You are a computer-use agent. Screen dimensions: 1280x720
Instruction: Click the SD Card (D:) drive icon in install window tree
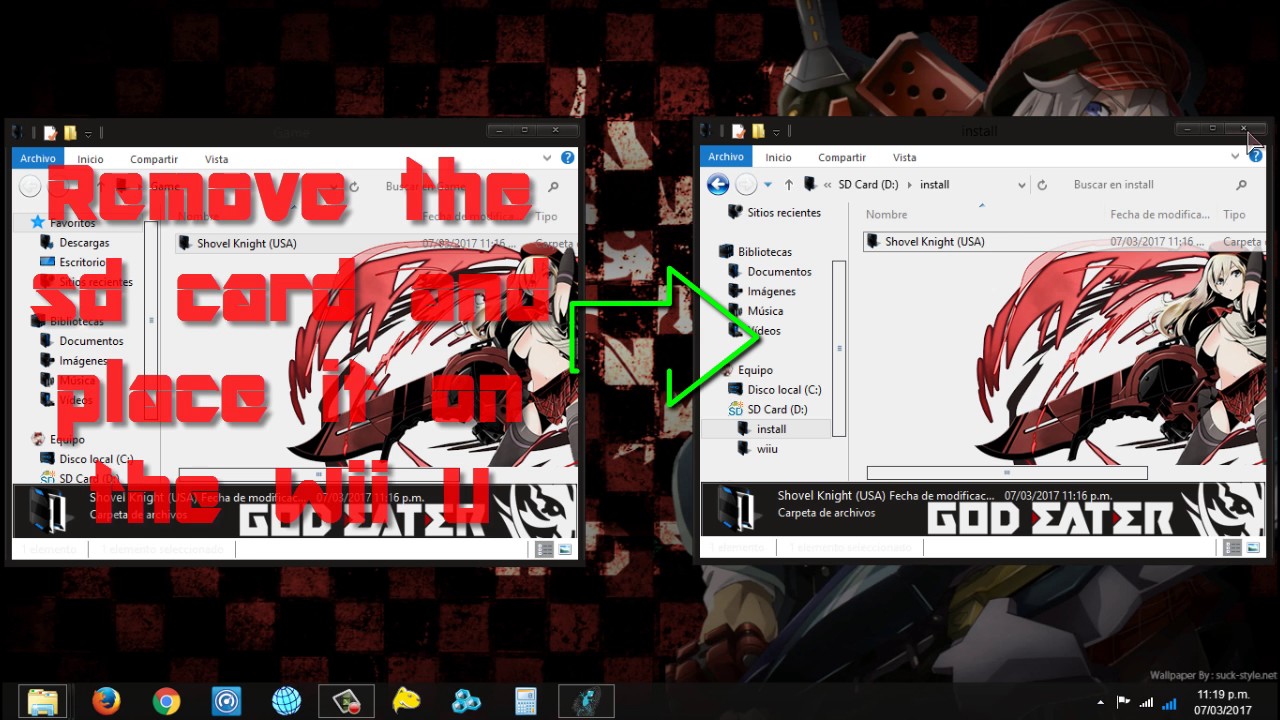pos(736,409)
